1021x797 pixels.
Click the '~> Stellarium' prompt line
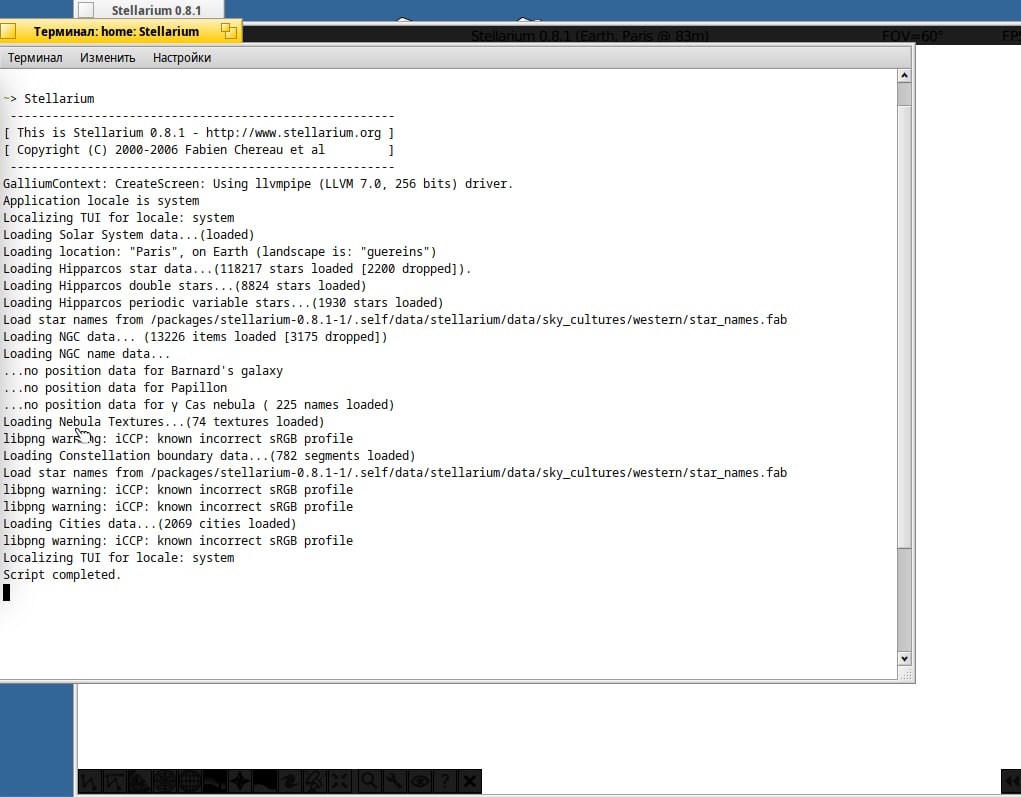click(49, 99)
